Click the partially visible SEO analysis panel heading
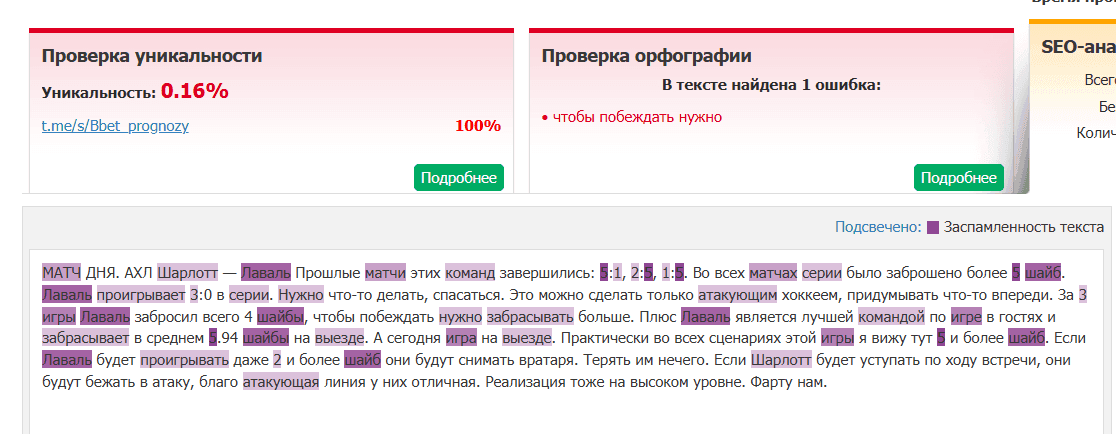 pos(1078,47)
